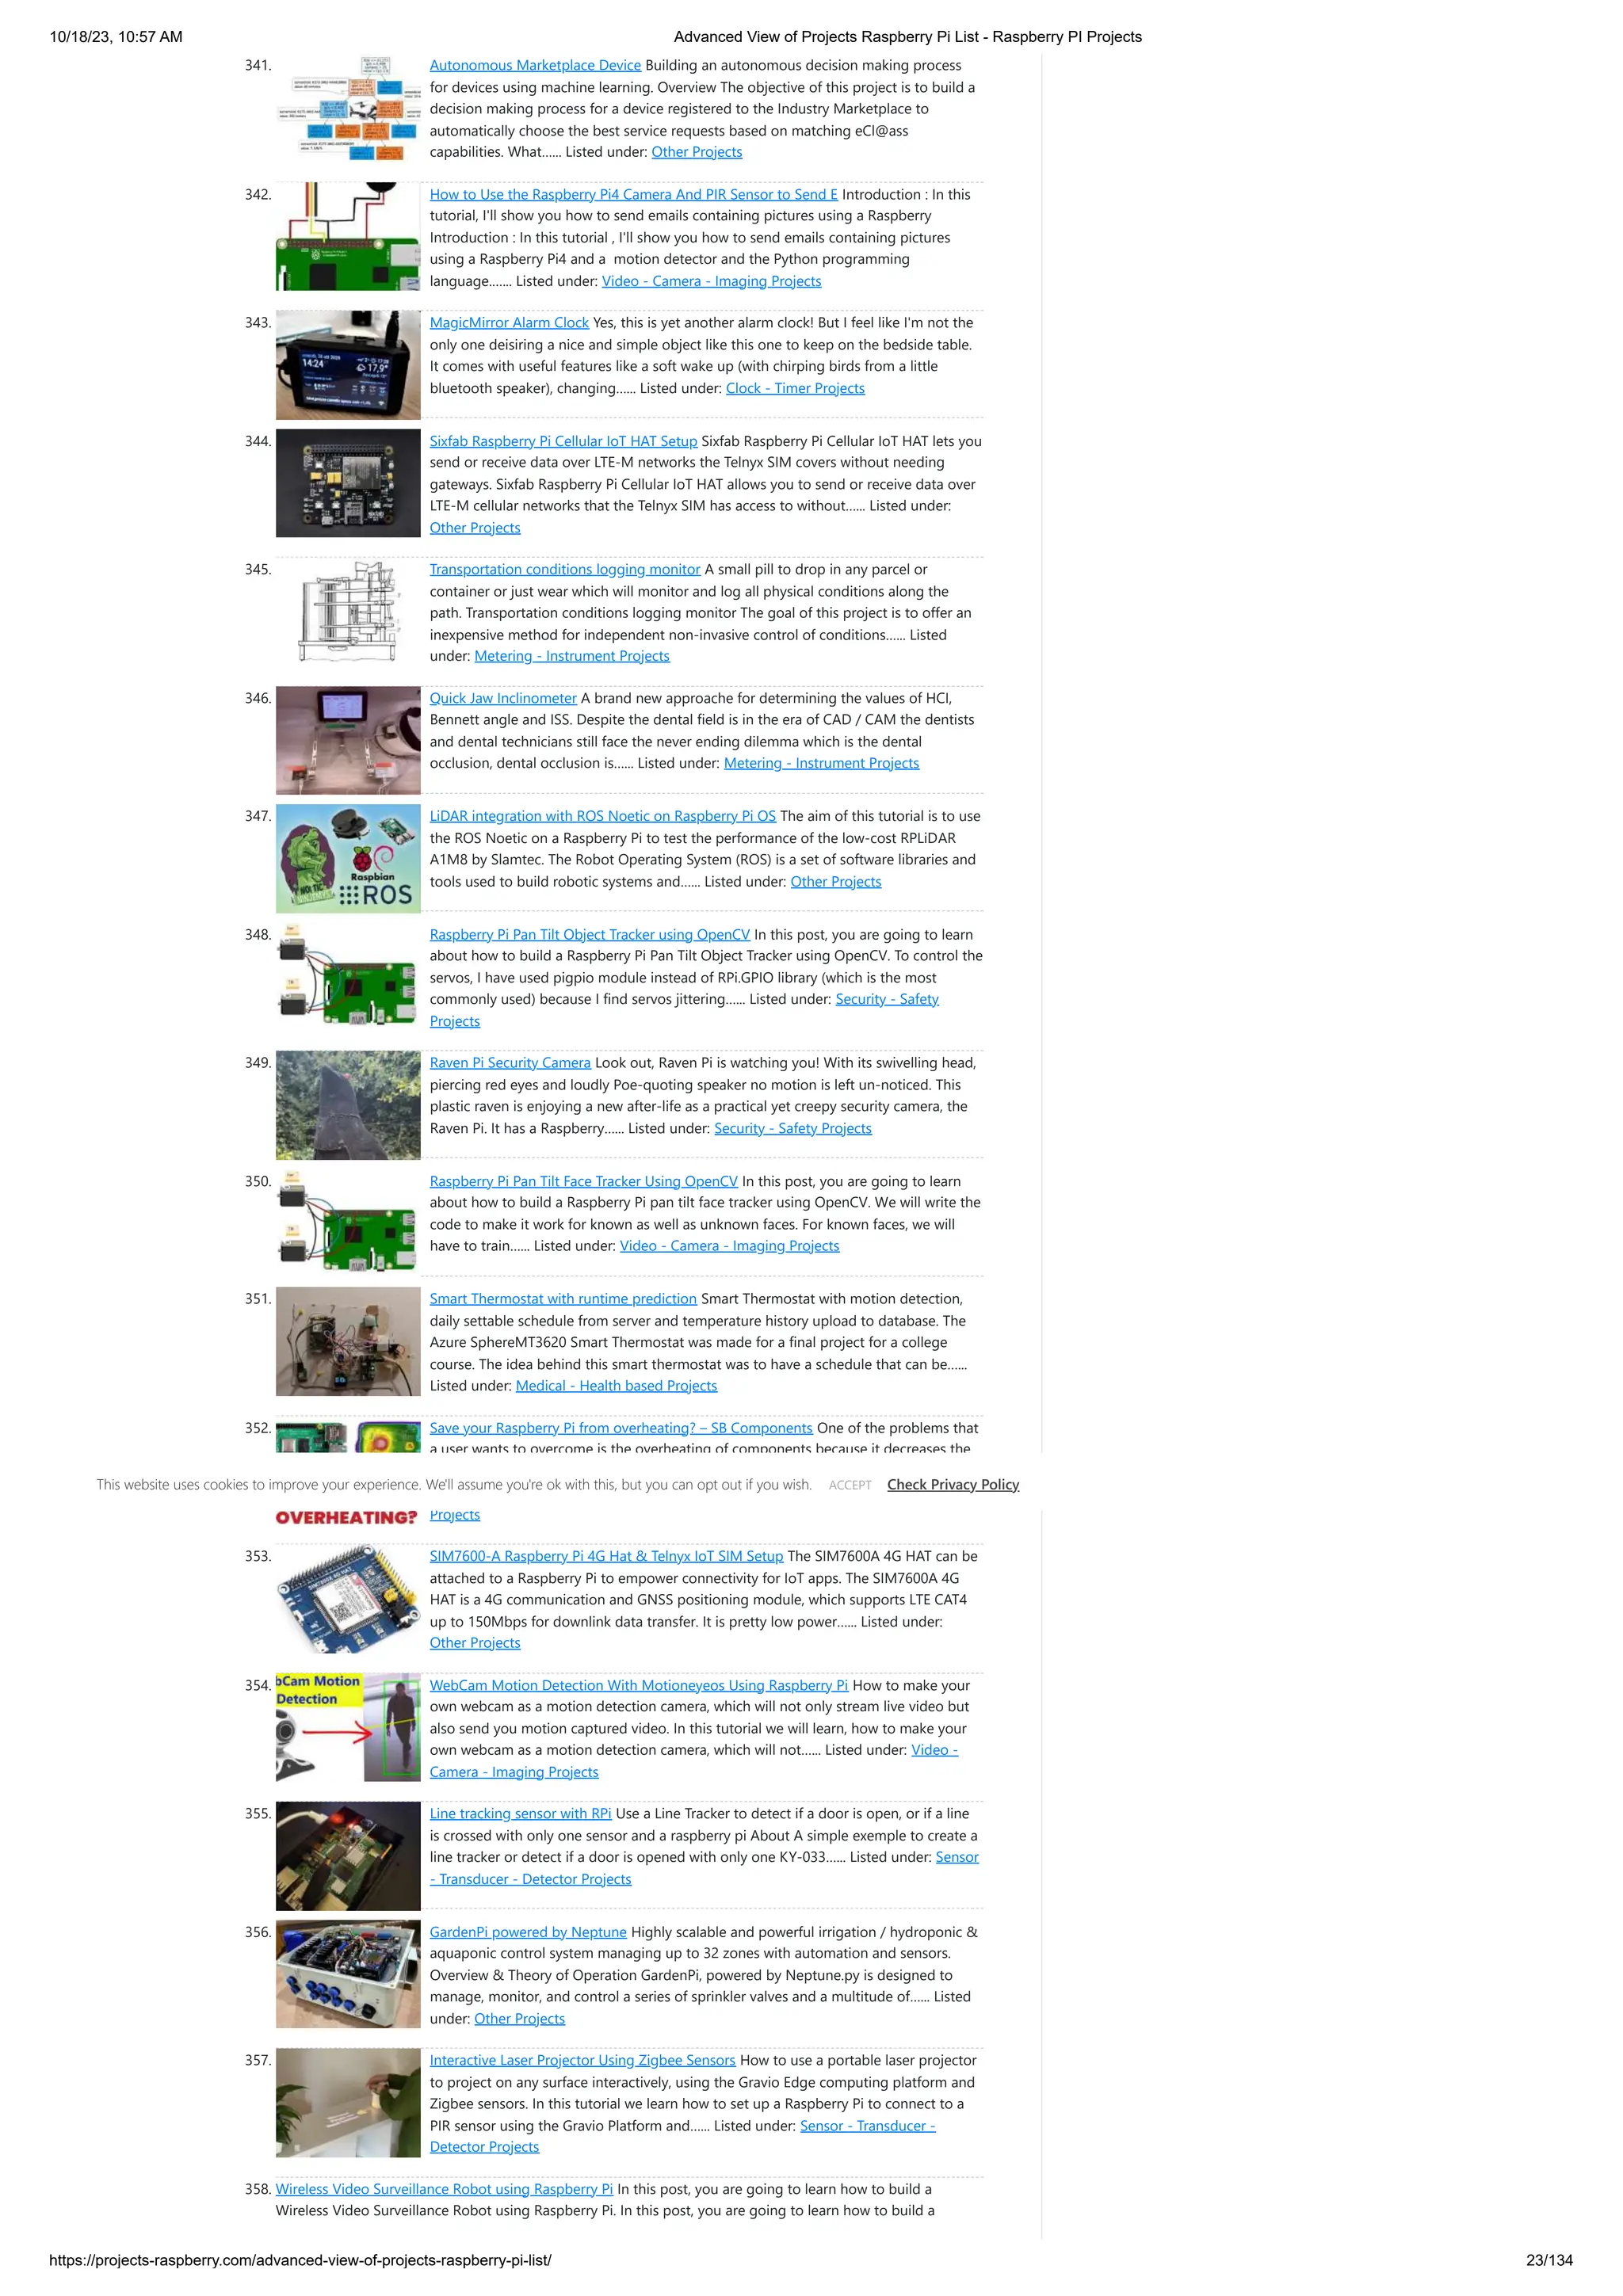Image resolution: width=1623 pixels, height=2296 pixels.
Task: Open Interactive Laser Projector Using Zigbee Sensors link
Action: (x=582, y=2060)
